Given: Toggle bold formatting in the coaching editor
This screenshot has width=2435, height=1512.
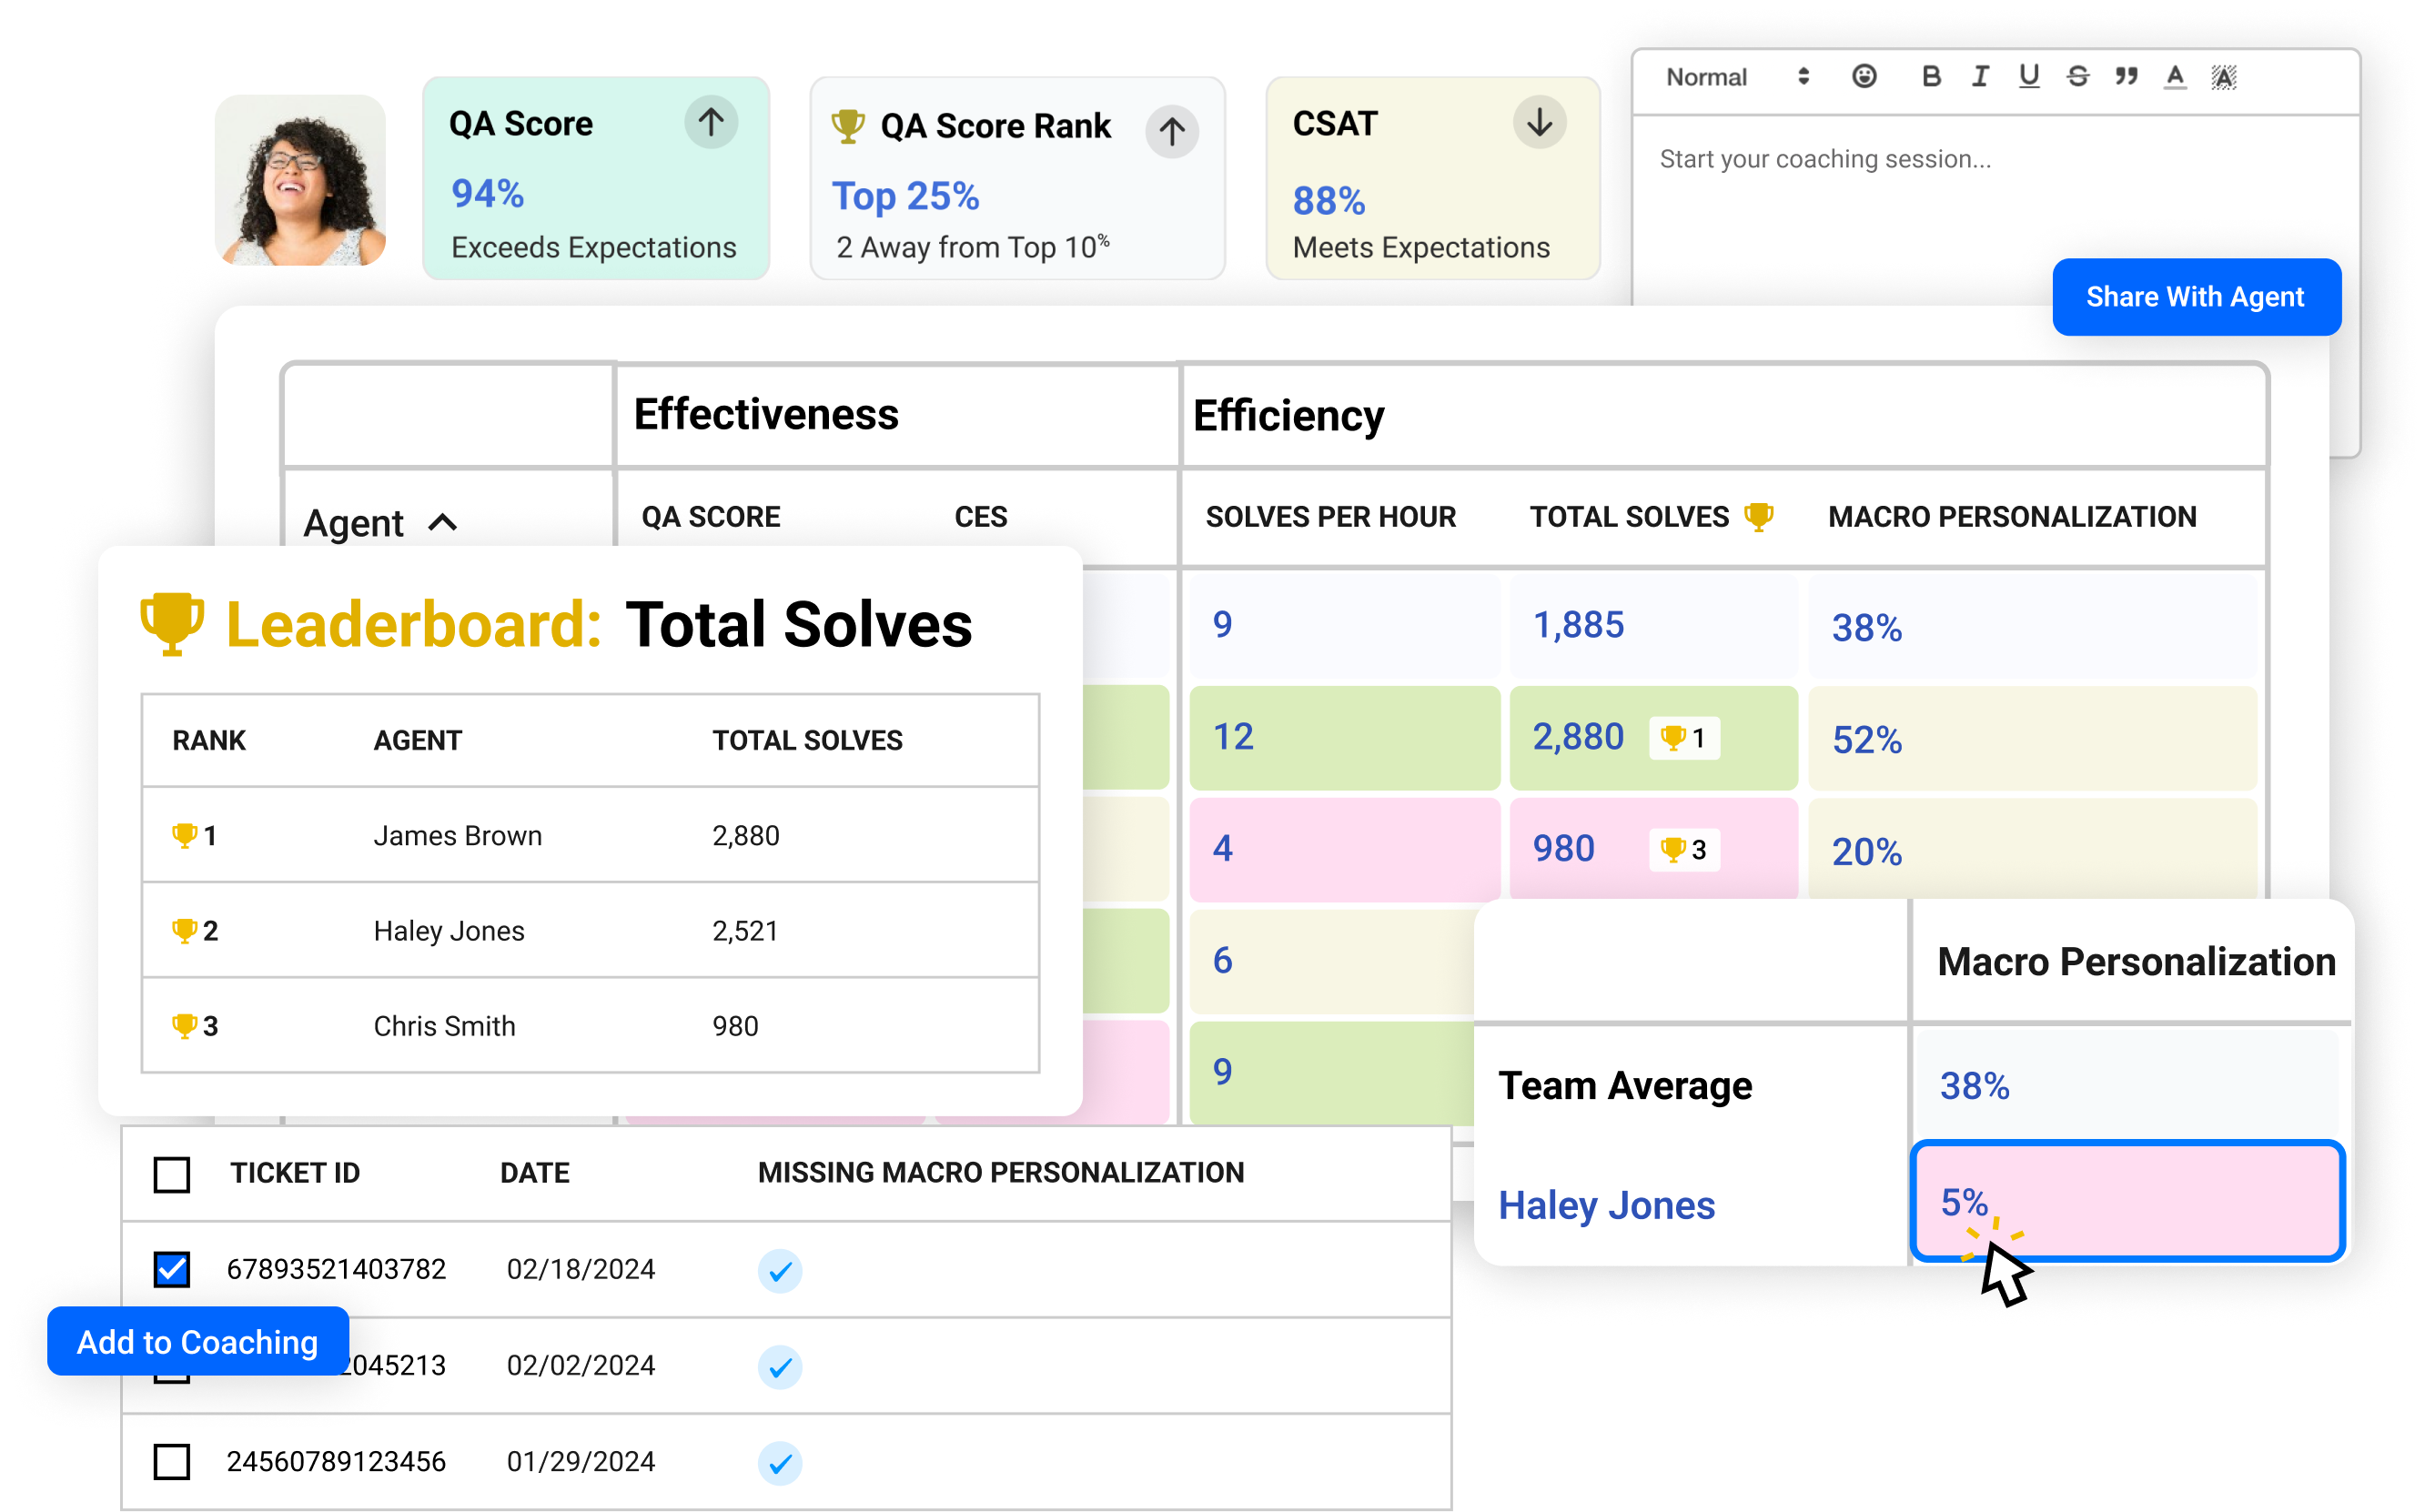Looking at the screenshot, I should tap(1931, 77).
